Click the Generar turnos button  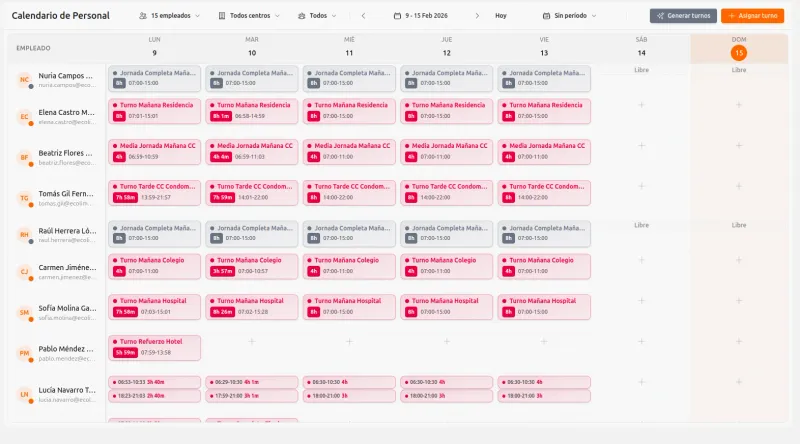click(683, 16)
